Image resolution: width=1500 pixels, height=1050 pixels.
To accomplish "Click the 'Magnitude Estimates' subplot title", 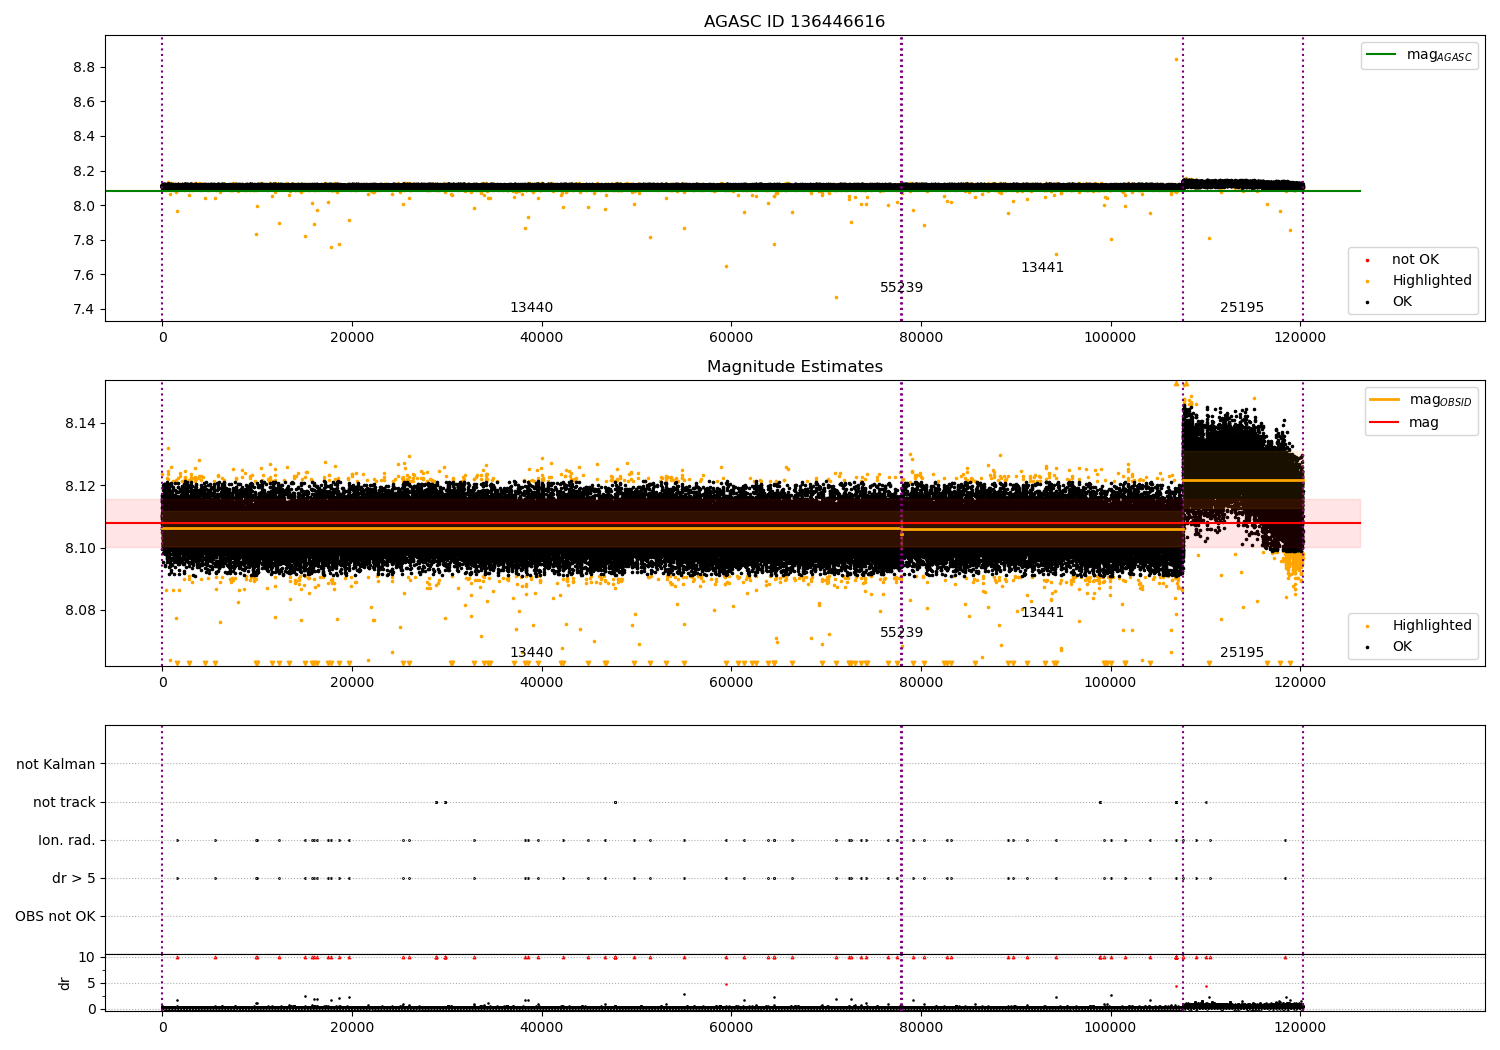I will [x=794, y=367].
